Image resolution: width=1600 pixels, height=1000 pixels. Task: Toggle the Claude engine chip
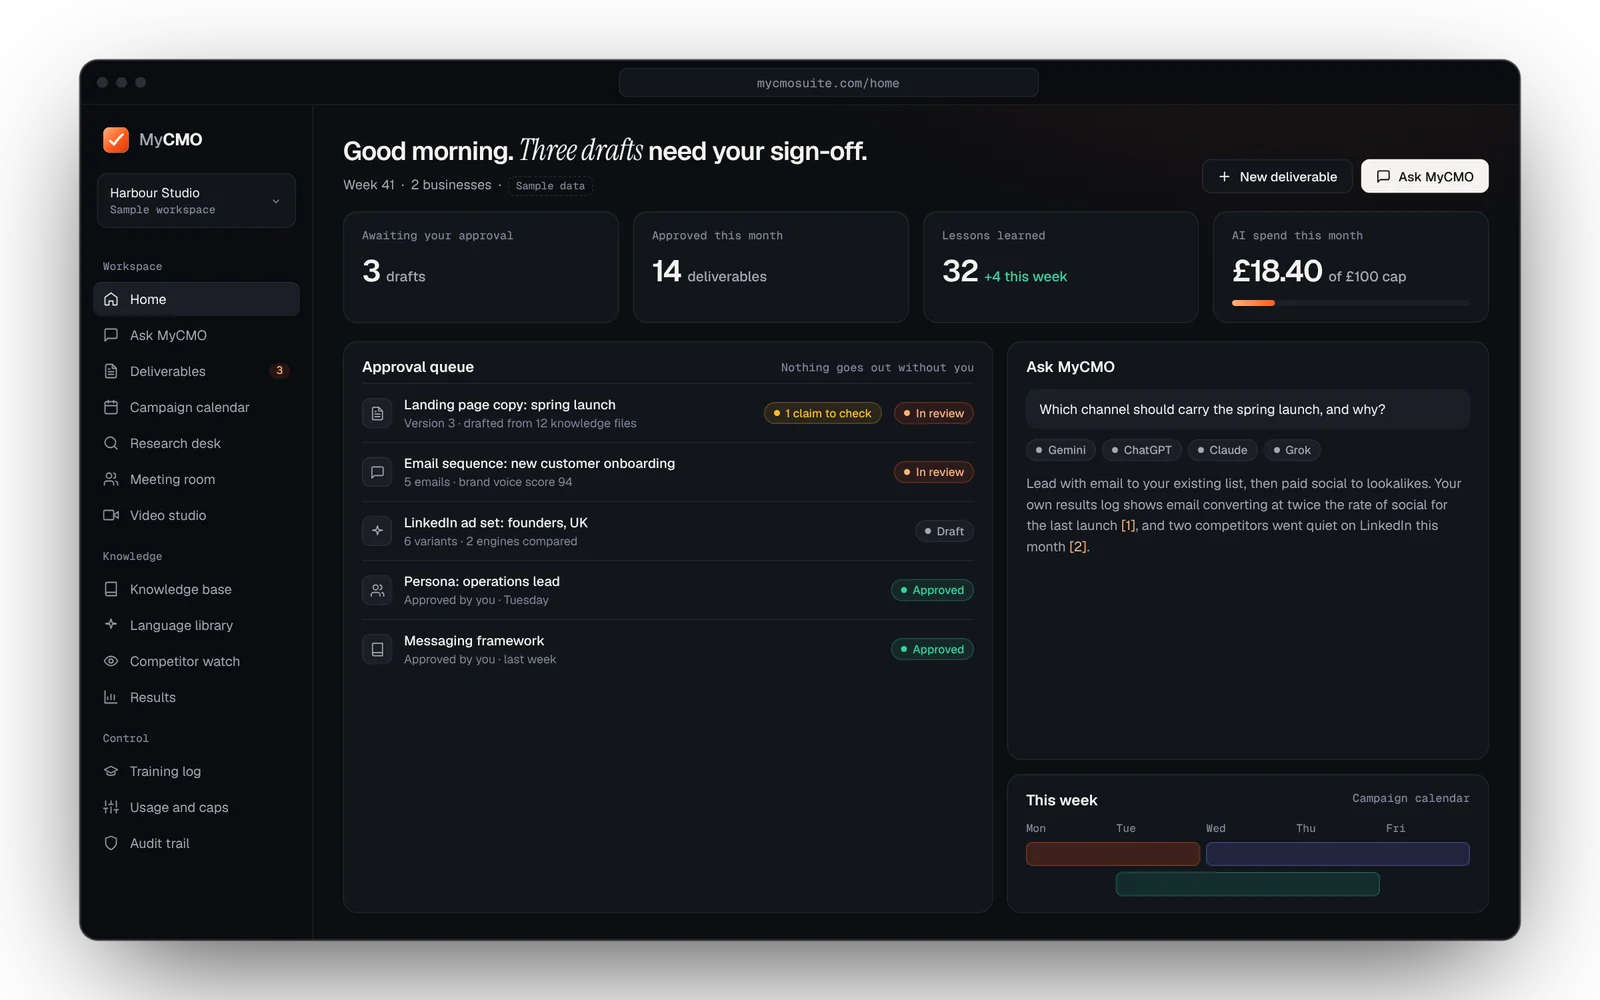click(1222, 450)
